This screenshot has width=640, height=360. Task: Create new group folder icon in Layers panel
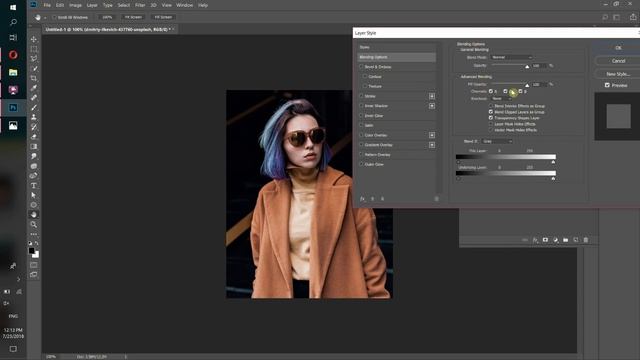click(566, 240)
